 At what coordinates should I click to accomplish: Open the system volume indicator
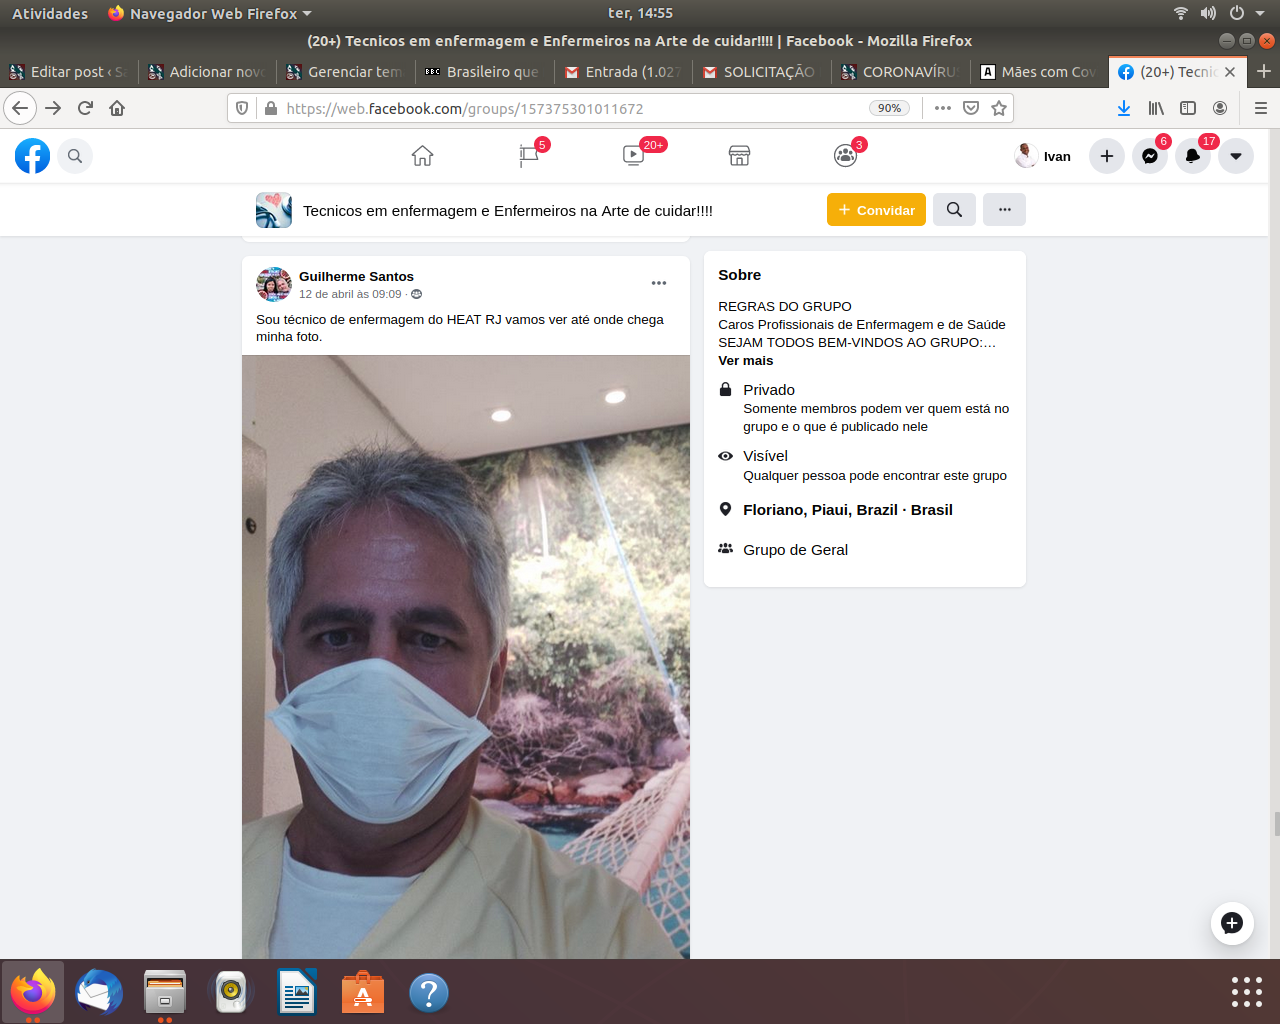1208,13
